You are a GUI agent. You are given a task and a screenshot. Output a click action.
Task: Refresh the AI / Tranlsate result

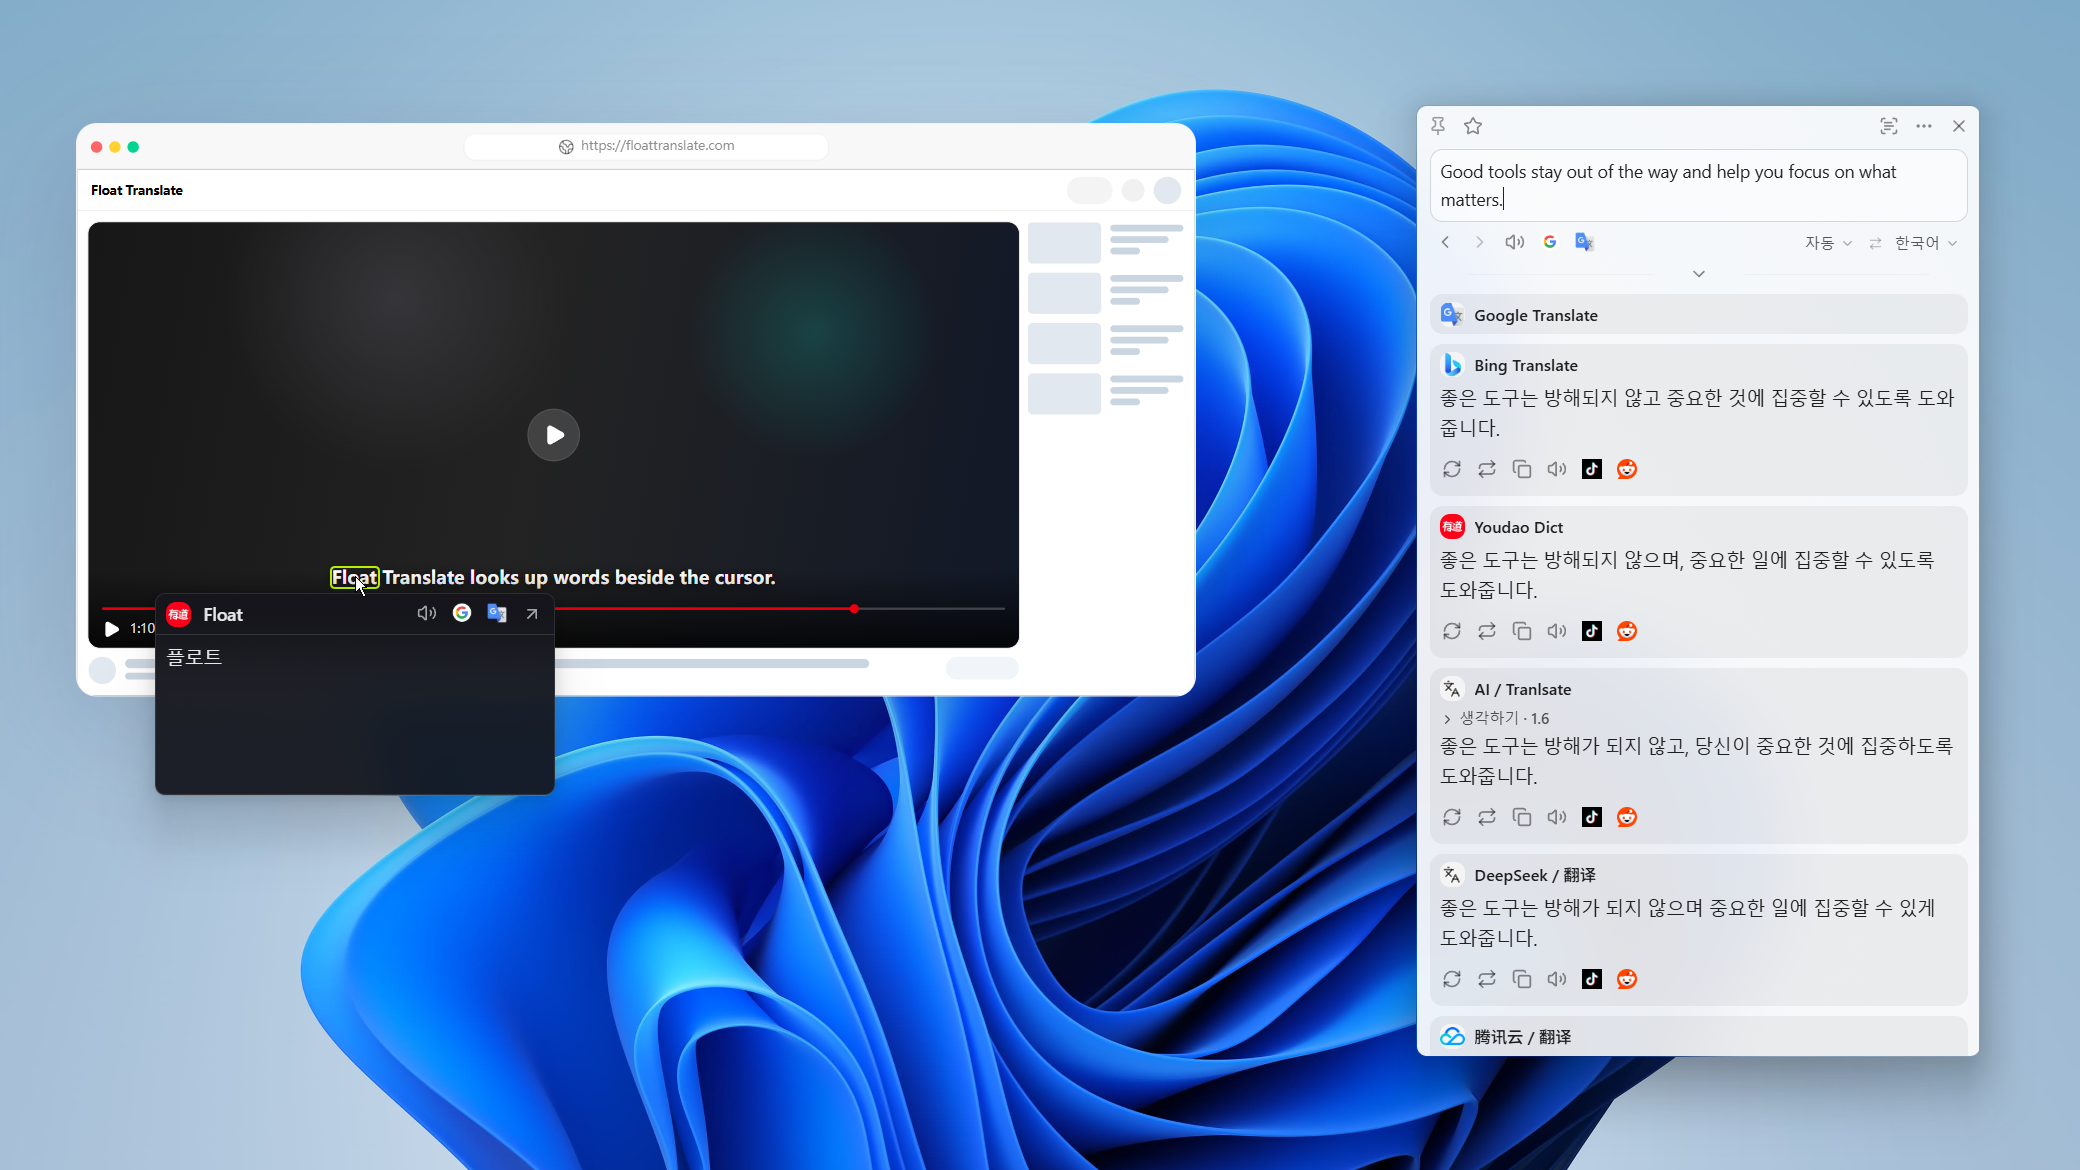[1452, 817]
